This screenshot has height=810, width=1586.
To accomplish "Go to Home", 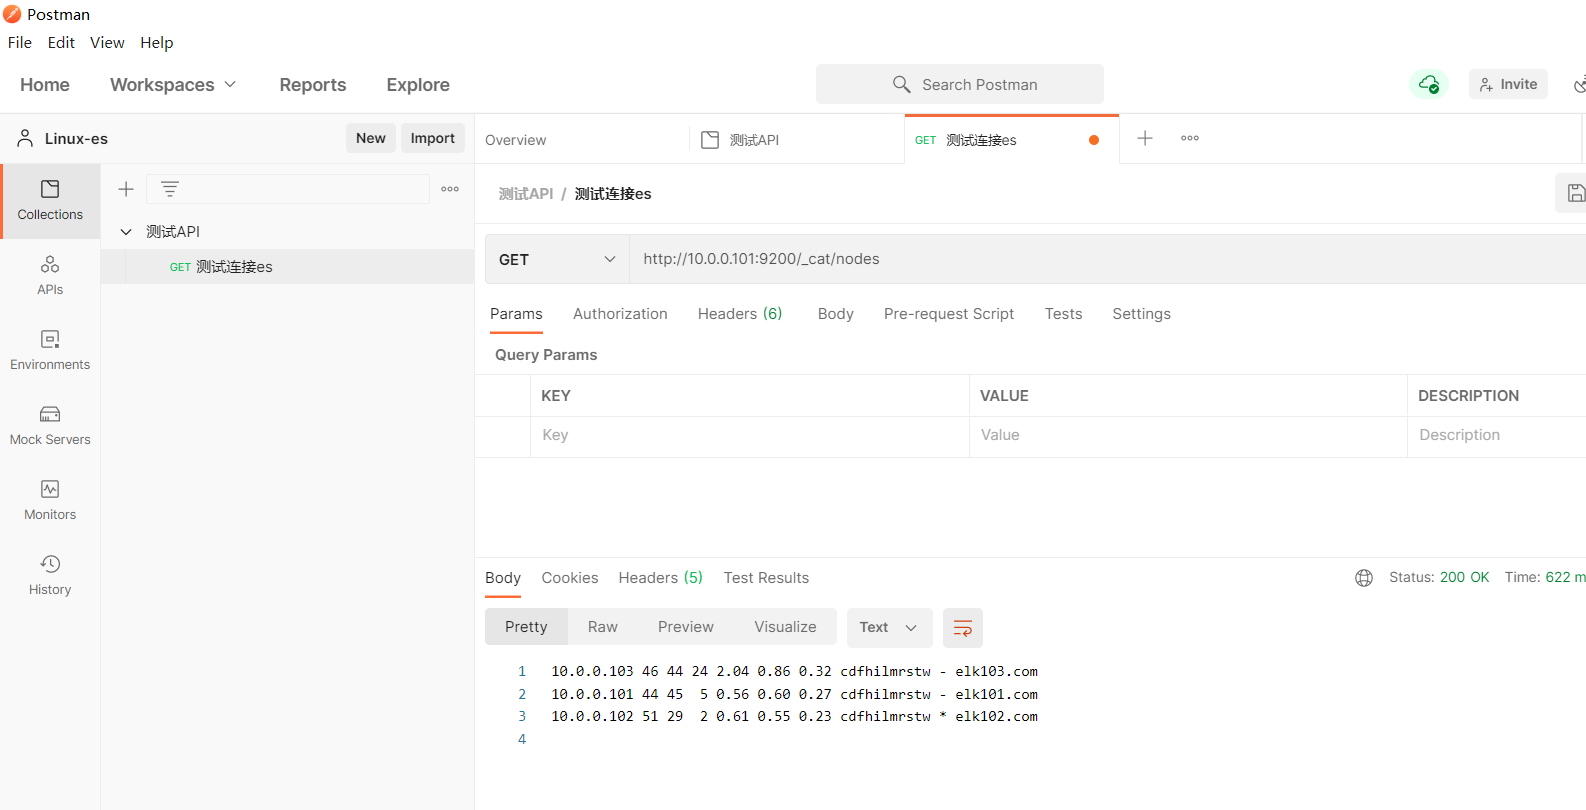I will coord(45,85).
